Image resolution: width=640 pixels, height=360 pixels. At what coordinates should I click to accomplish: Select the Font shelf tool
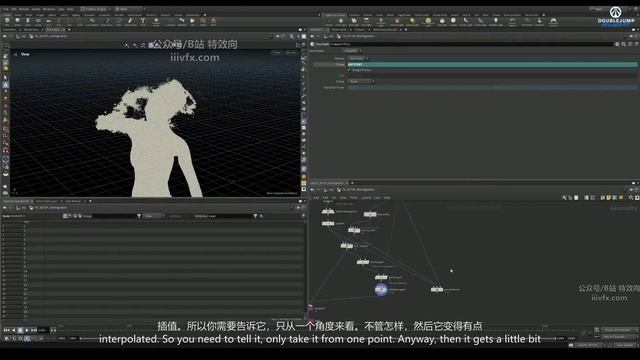click(143, 21)
